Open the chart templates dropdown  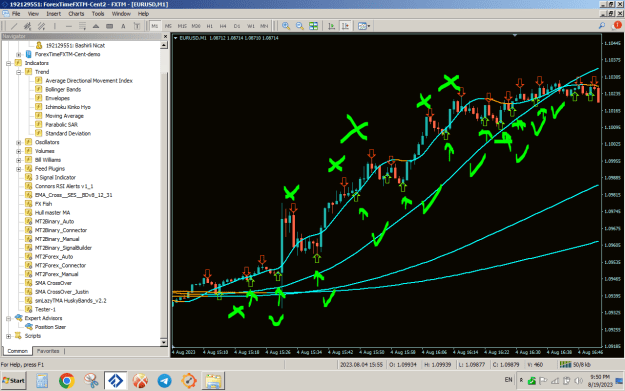[364, 26]
